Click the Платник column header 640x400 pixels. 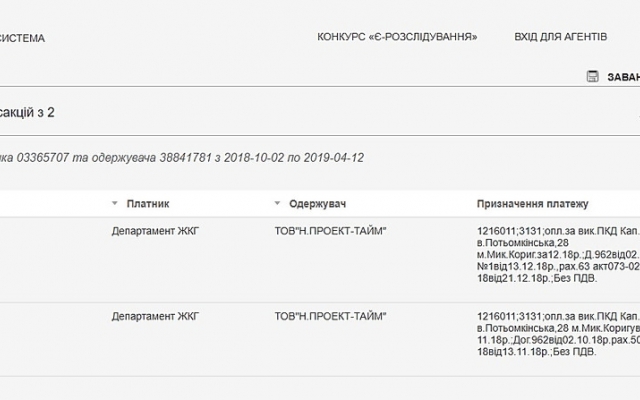pos(148,204)
